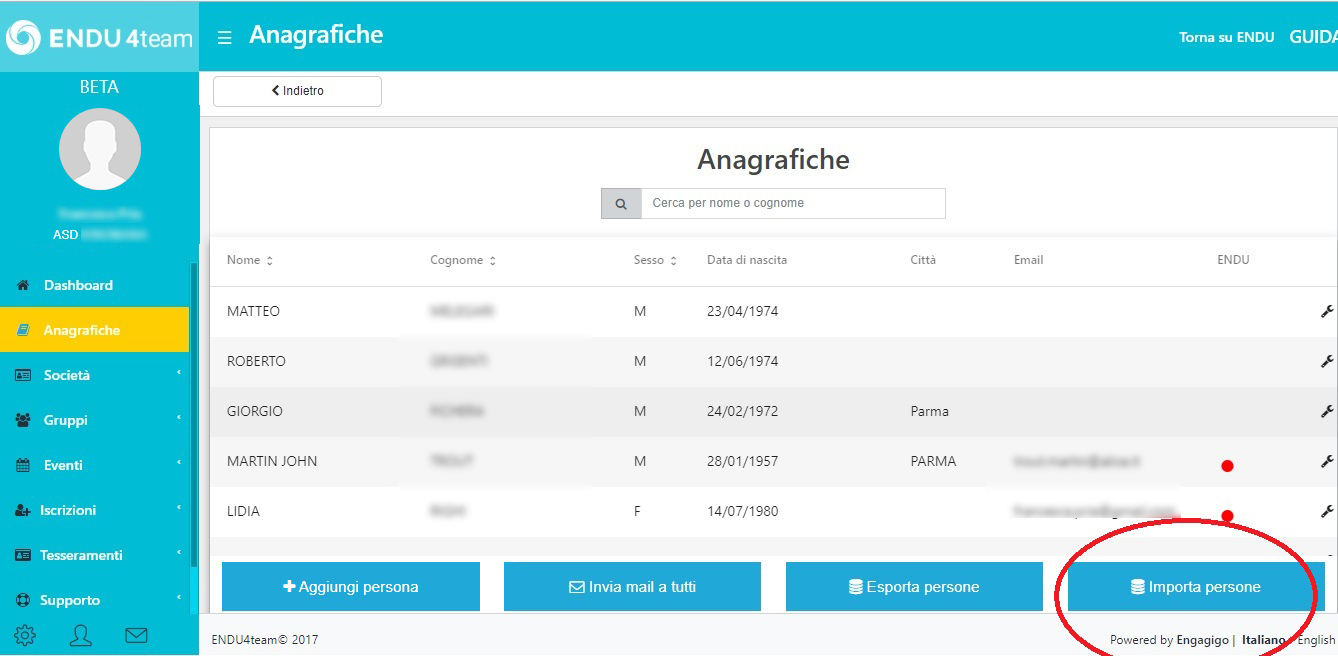The height and width of the screenshot is (656, 1338).
Task: Click city cell Parma in GIORGIO row
Action: click(x=930, y=411)
